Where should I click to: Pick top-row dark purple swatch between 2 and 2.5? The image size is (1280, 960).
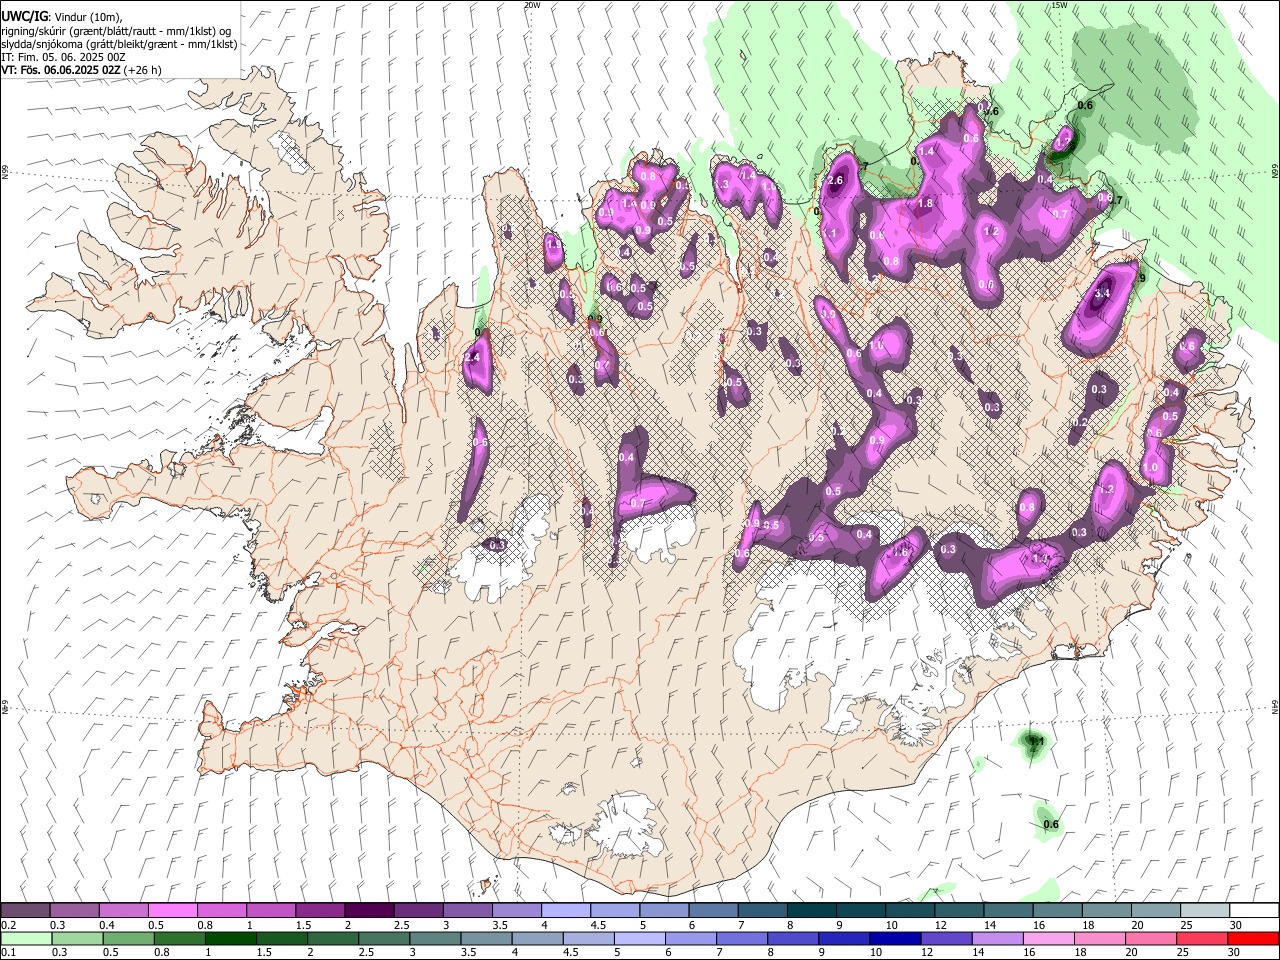[x=369, y=911]
